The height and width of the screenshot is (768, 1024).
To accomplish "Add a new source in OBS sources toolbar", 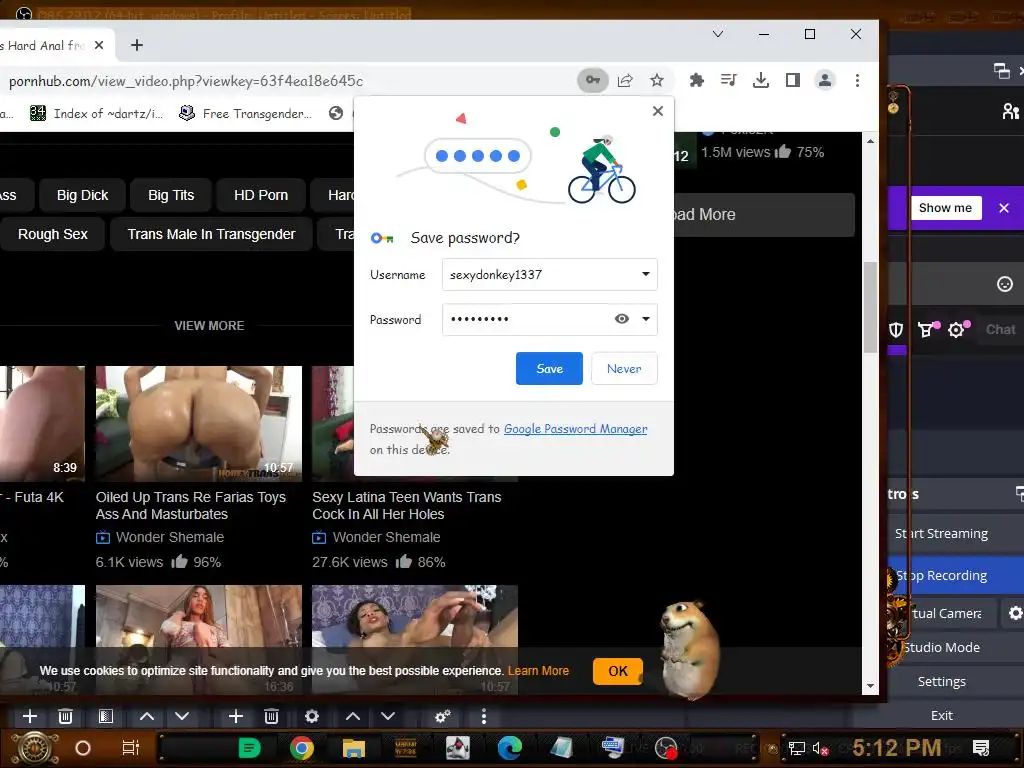I will point(236,716).
